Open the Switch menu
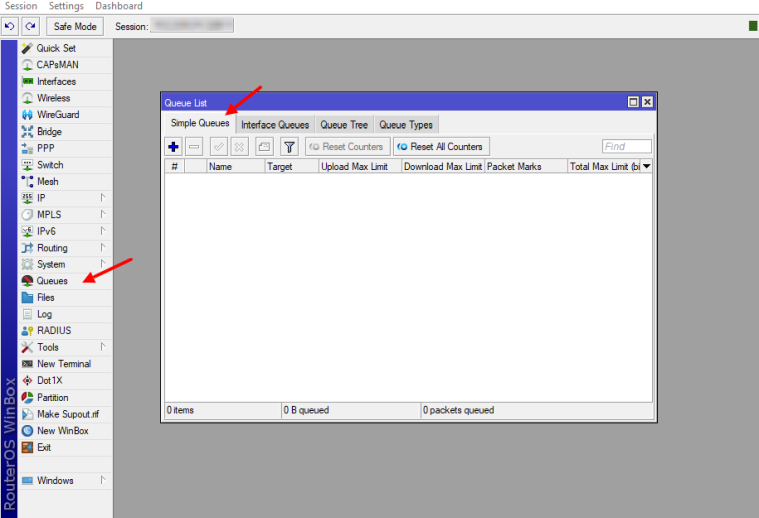This screenshot has width=759, height=518. click(65, 165)
